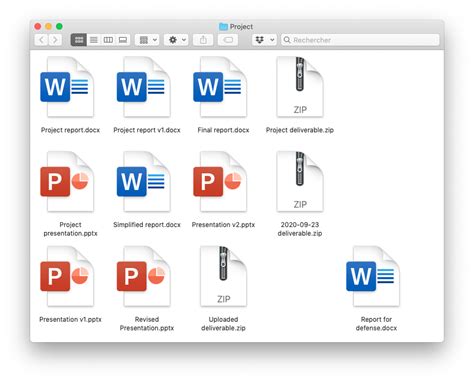This screenshot has height=382, width=474.
Task: Click the 'Project report v1.docx' file name
Action: click(147, 130)
